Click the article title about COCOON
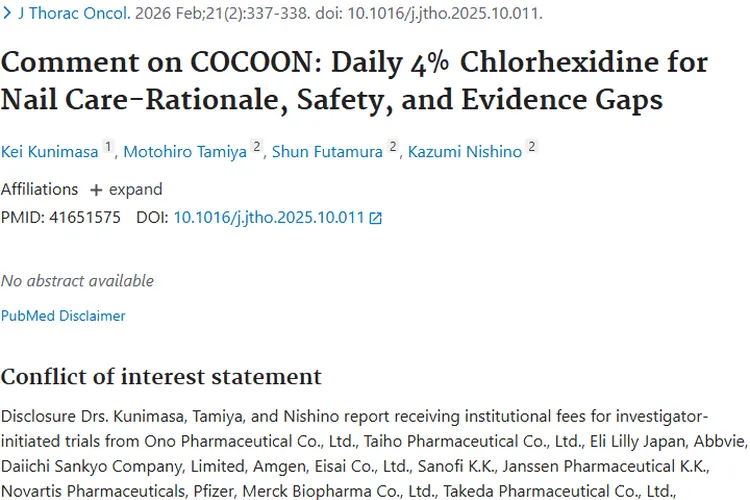The height and width of the screenshot is (500, 750). tap(354, 81)
